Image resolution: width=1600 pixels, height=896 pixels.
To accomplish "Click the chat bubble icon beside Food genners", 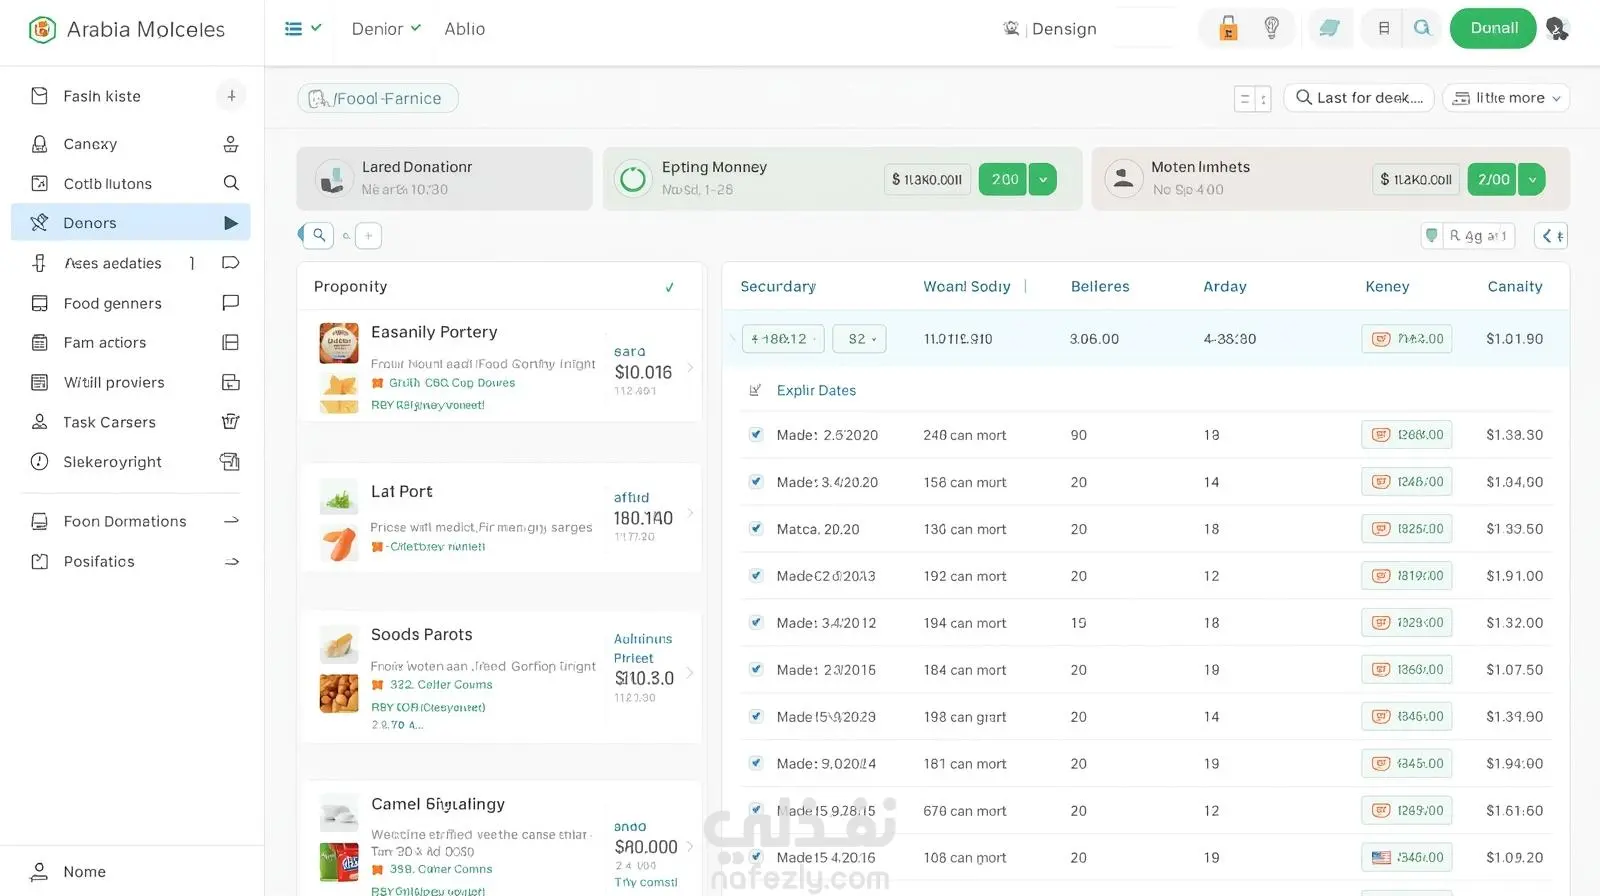I will coord(231,302).
